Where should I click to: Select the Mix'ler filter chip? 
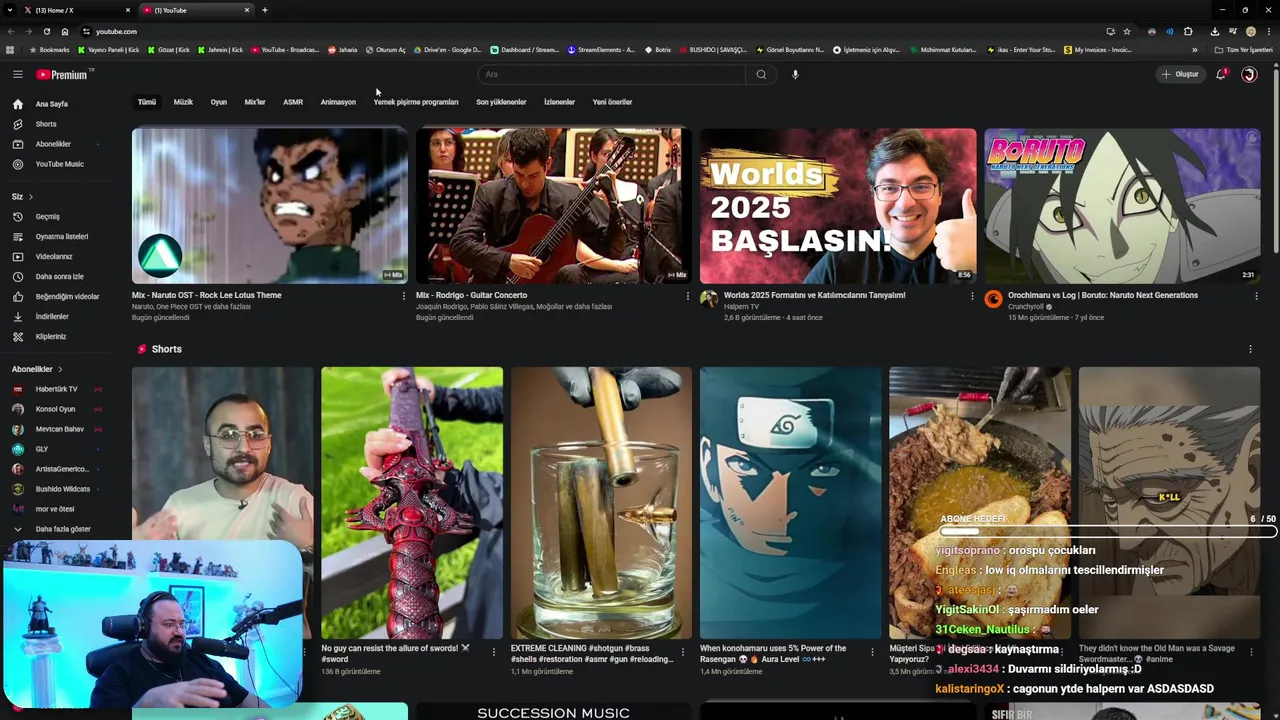click(255, 102)
